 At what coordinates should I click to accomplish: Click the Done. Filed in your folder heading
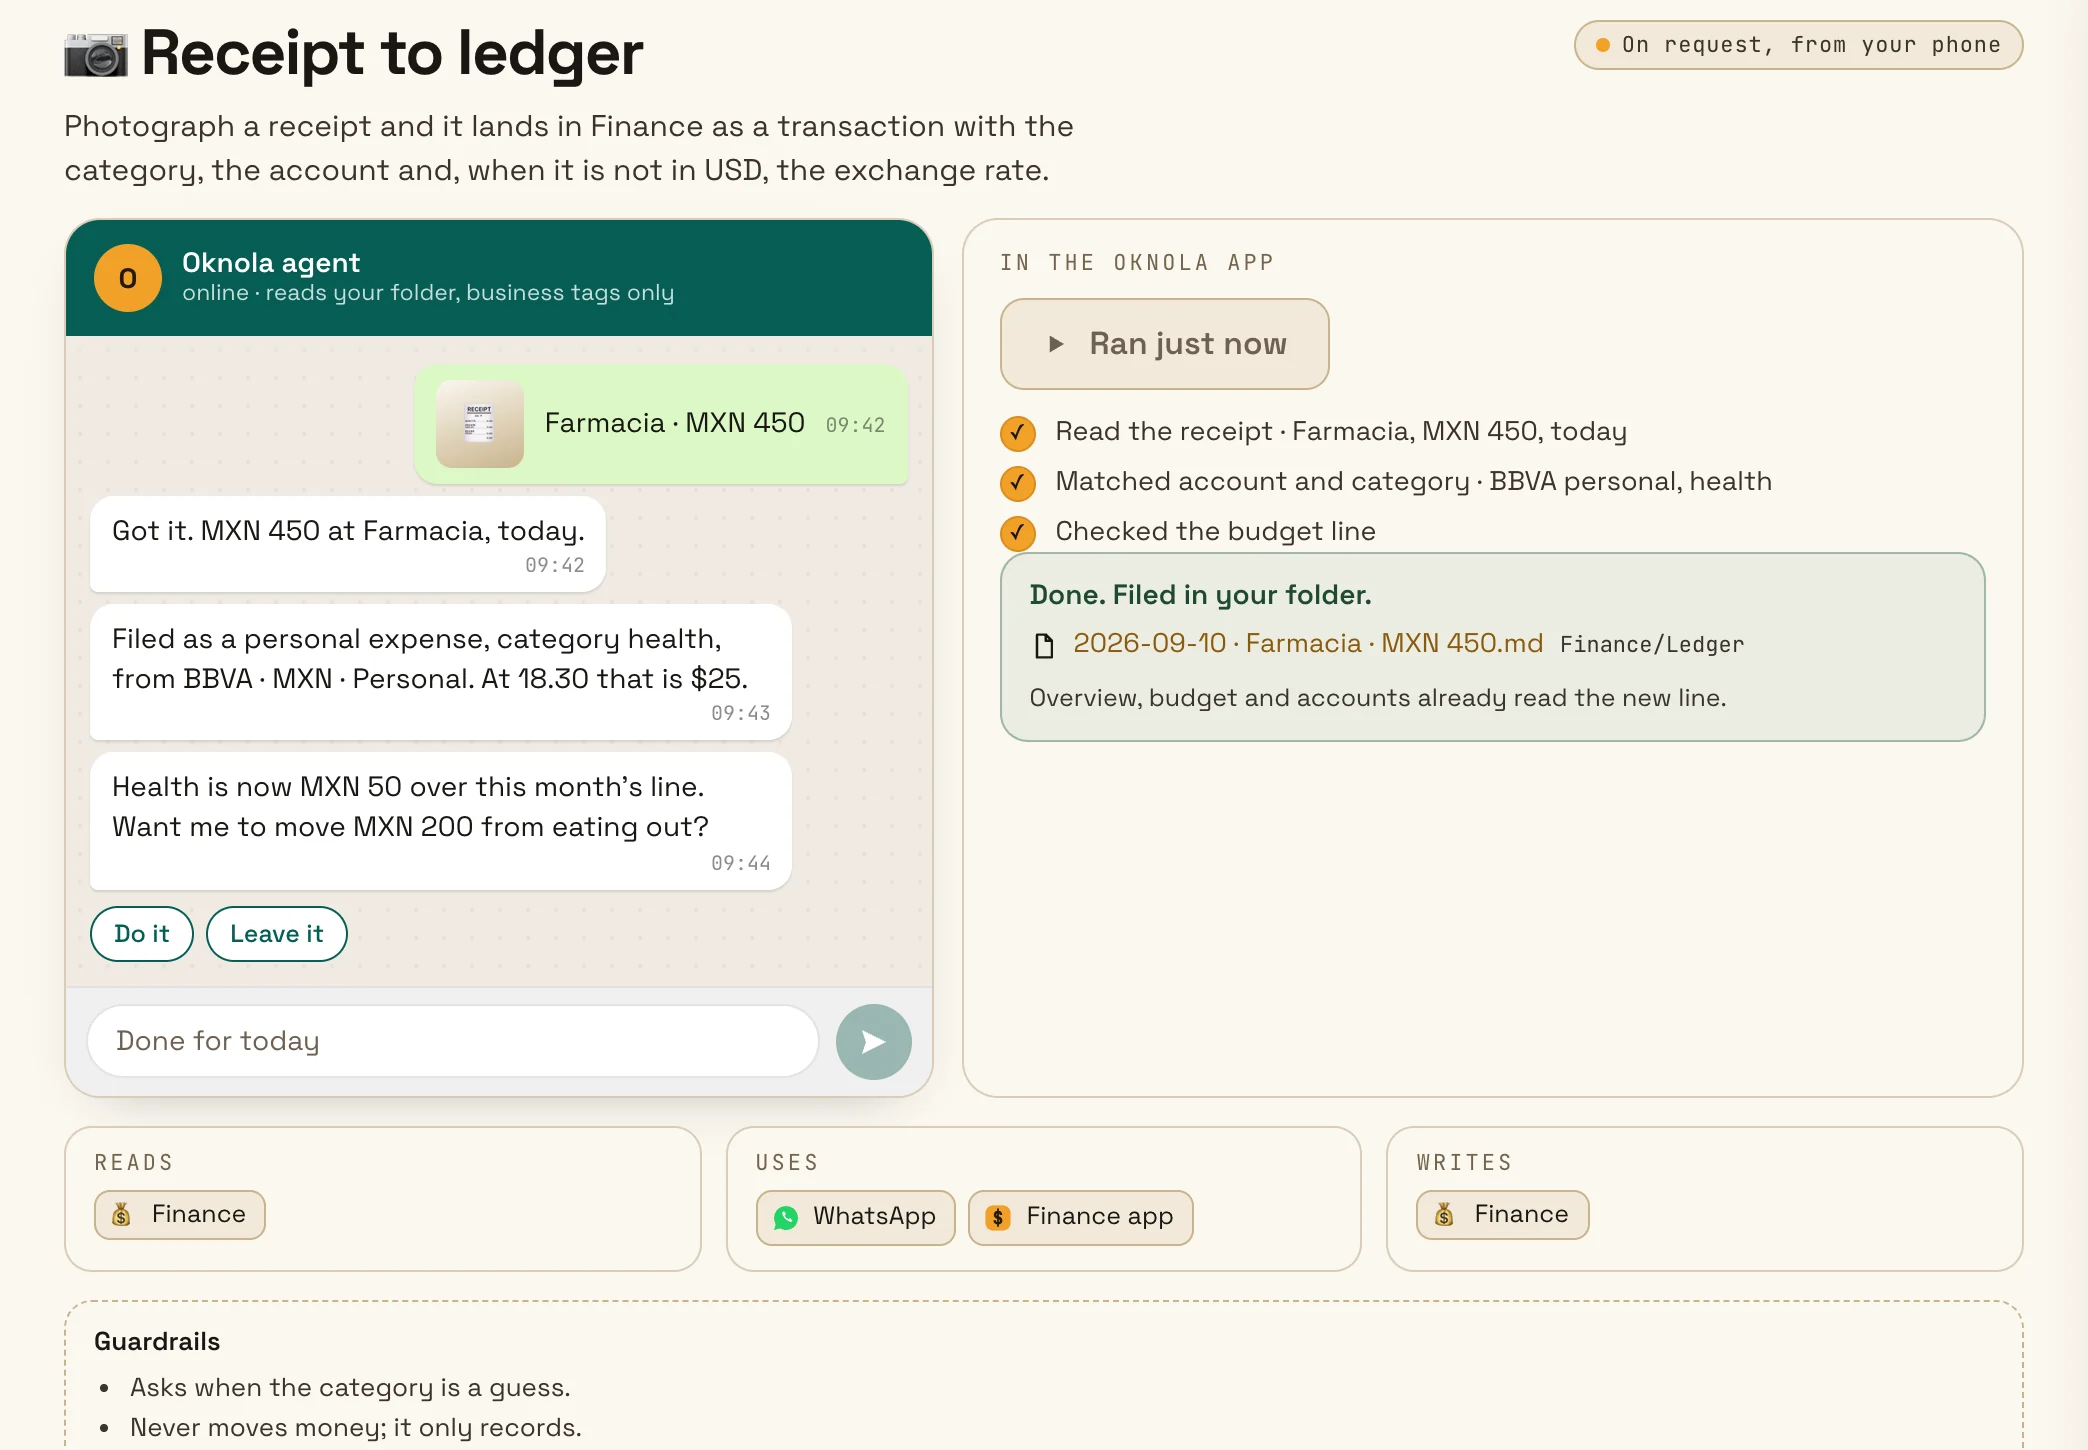1200,595
